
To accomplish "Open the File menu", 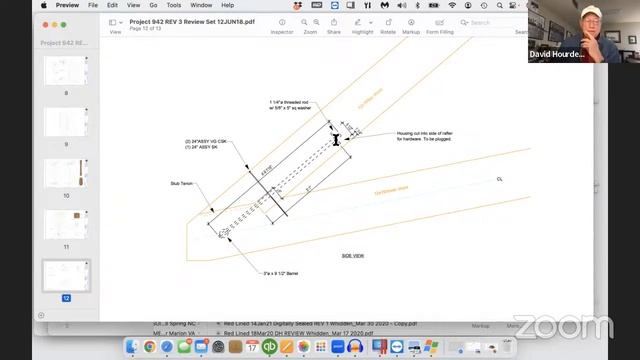I will pos(93,5).
